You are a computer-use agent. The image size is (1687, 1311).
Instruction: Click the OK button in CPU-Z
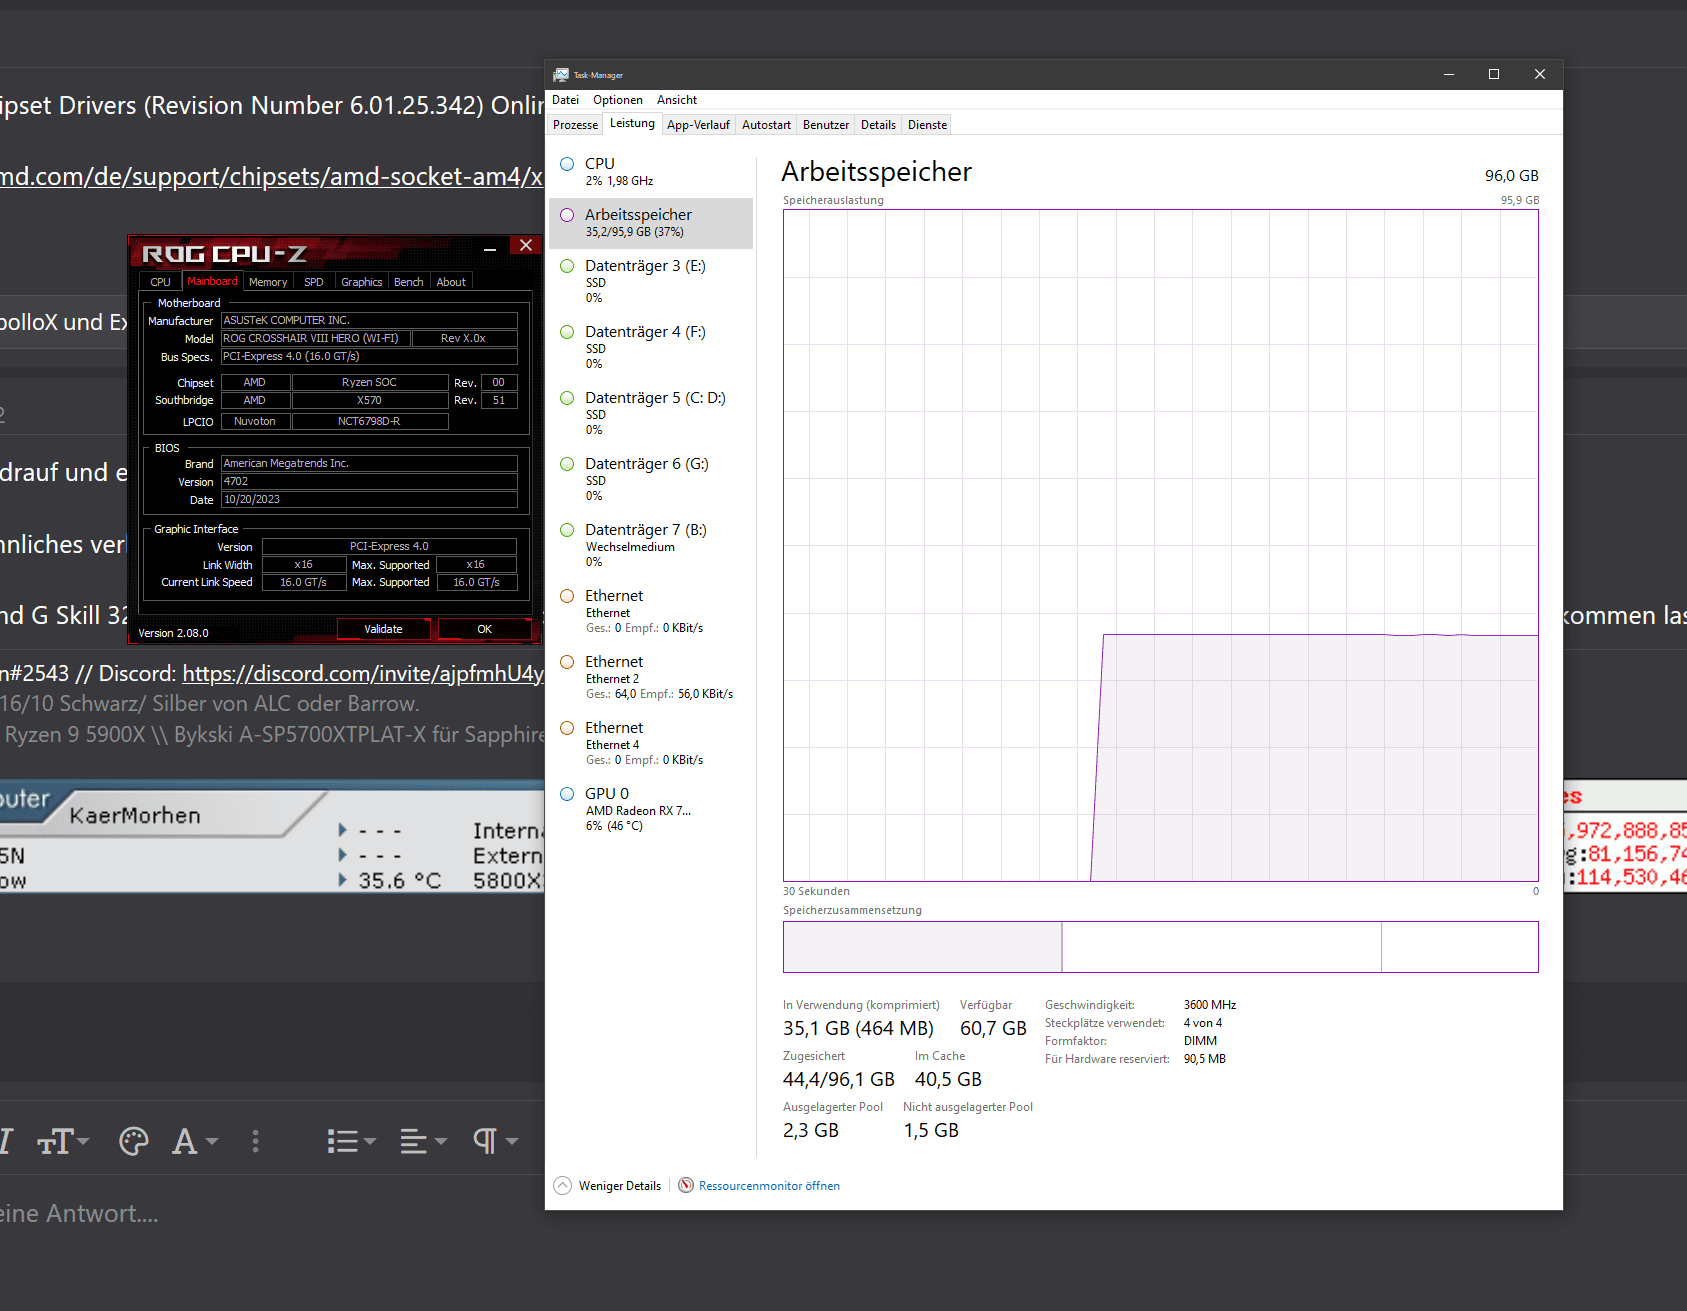pos(485,629)
